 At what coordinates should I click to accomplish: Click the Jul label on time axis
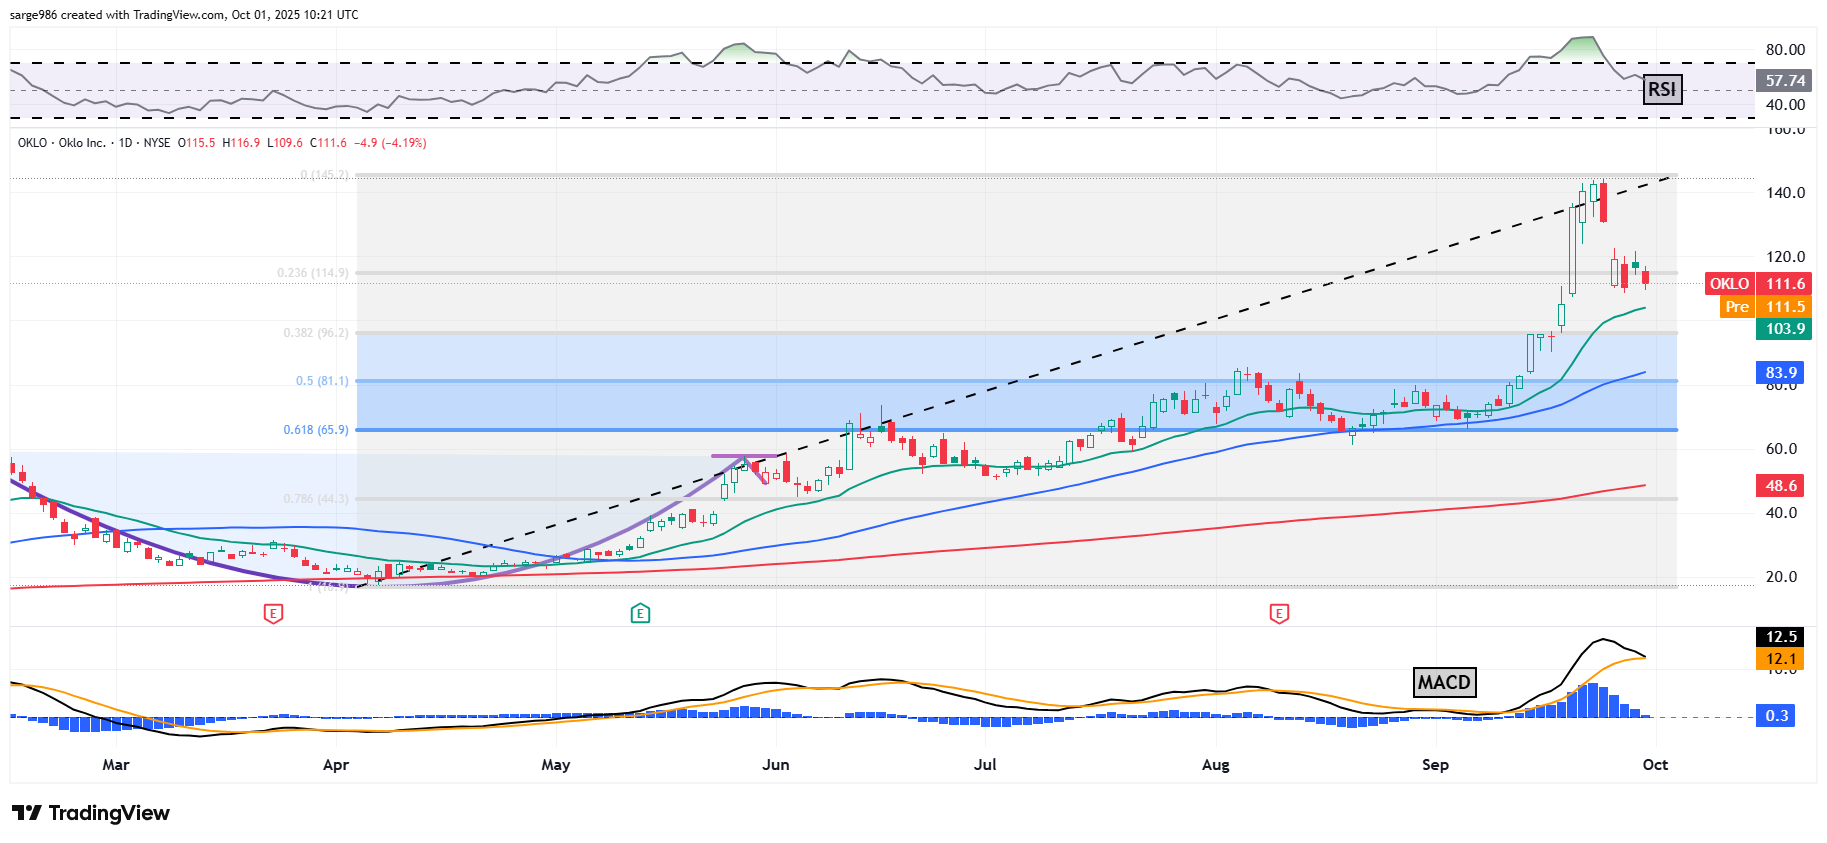pos(985,765)
